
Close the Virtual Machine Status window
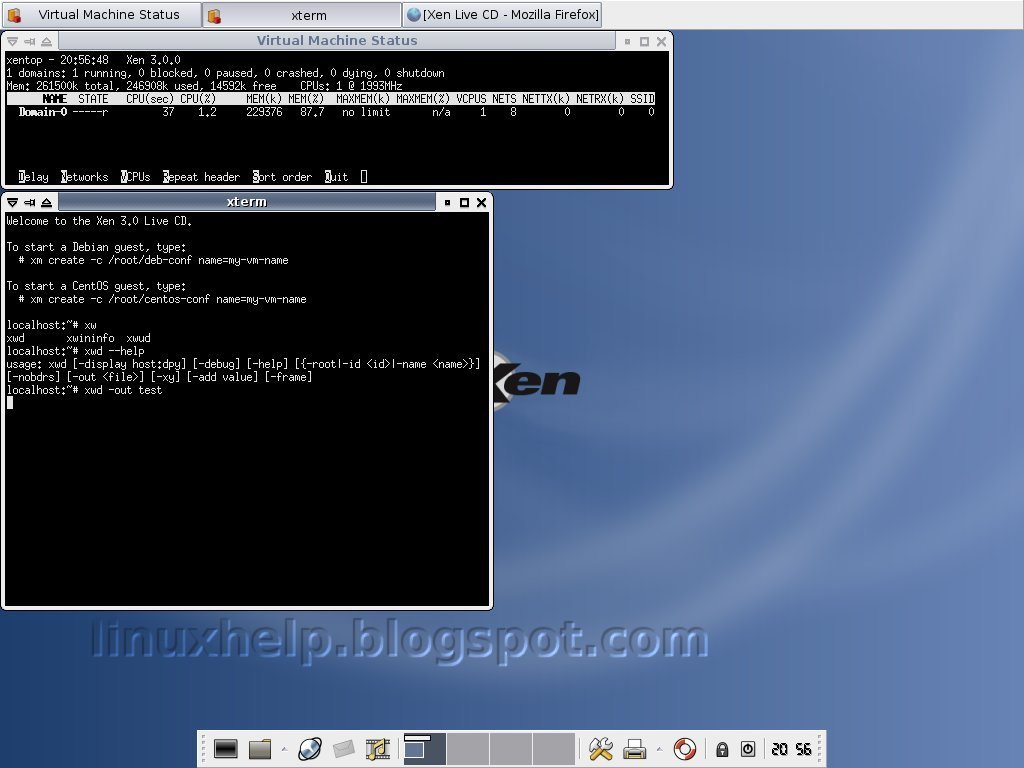(662, 41)
